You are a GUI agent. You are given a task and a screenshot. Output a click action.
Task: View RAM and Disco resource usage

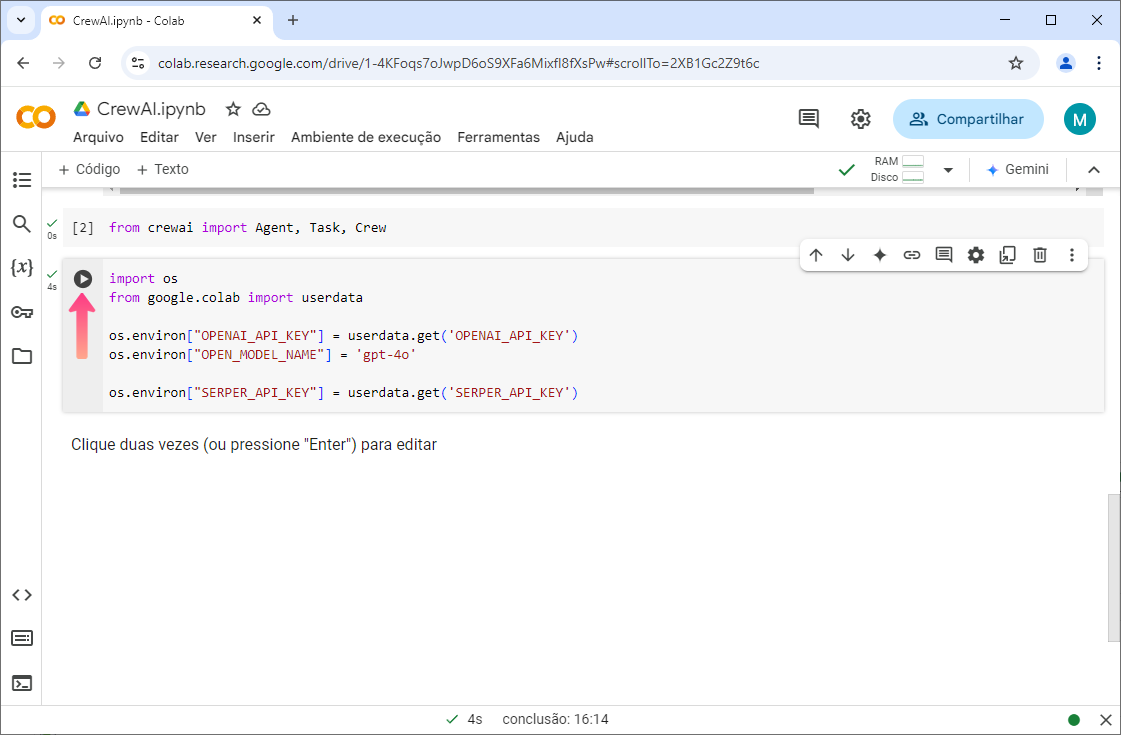pos(897,169)
